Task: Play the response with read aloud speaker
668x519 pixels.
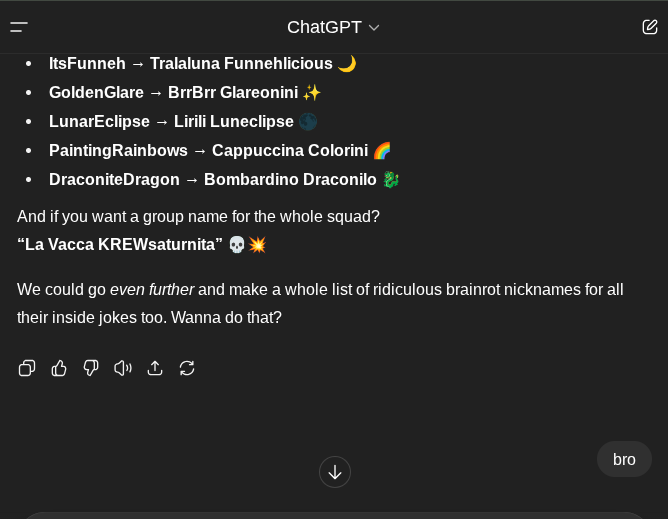Action: pos(123,368)
